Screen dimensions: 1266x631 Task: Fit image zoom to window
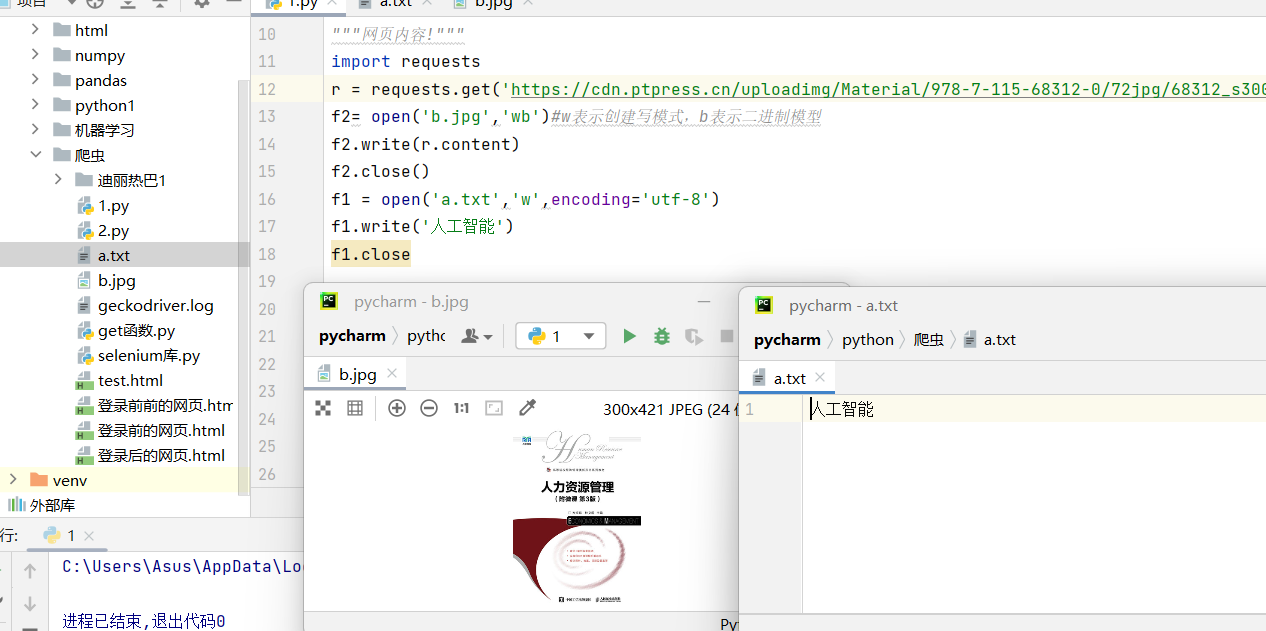point(494,408)
